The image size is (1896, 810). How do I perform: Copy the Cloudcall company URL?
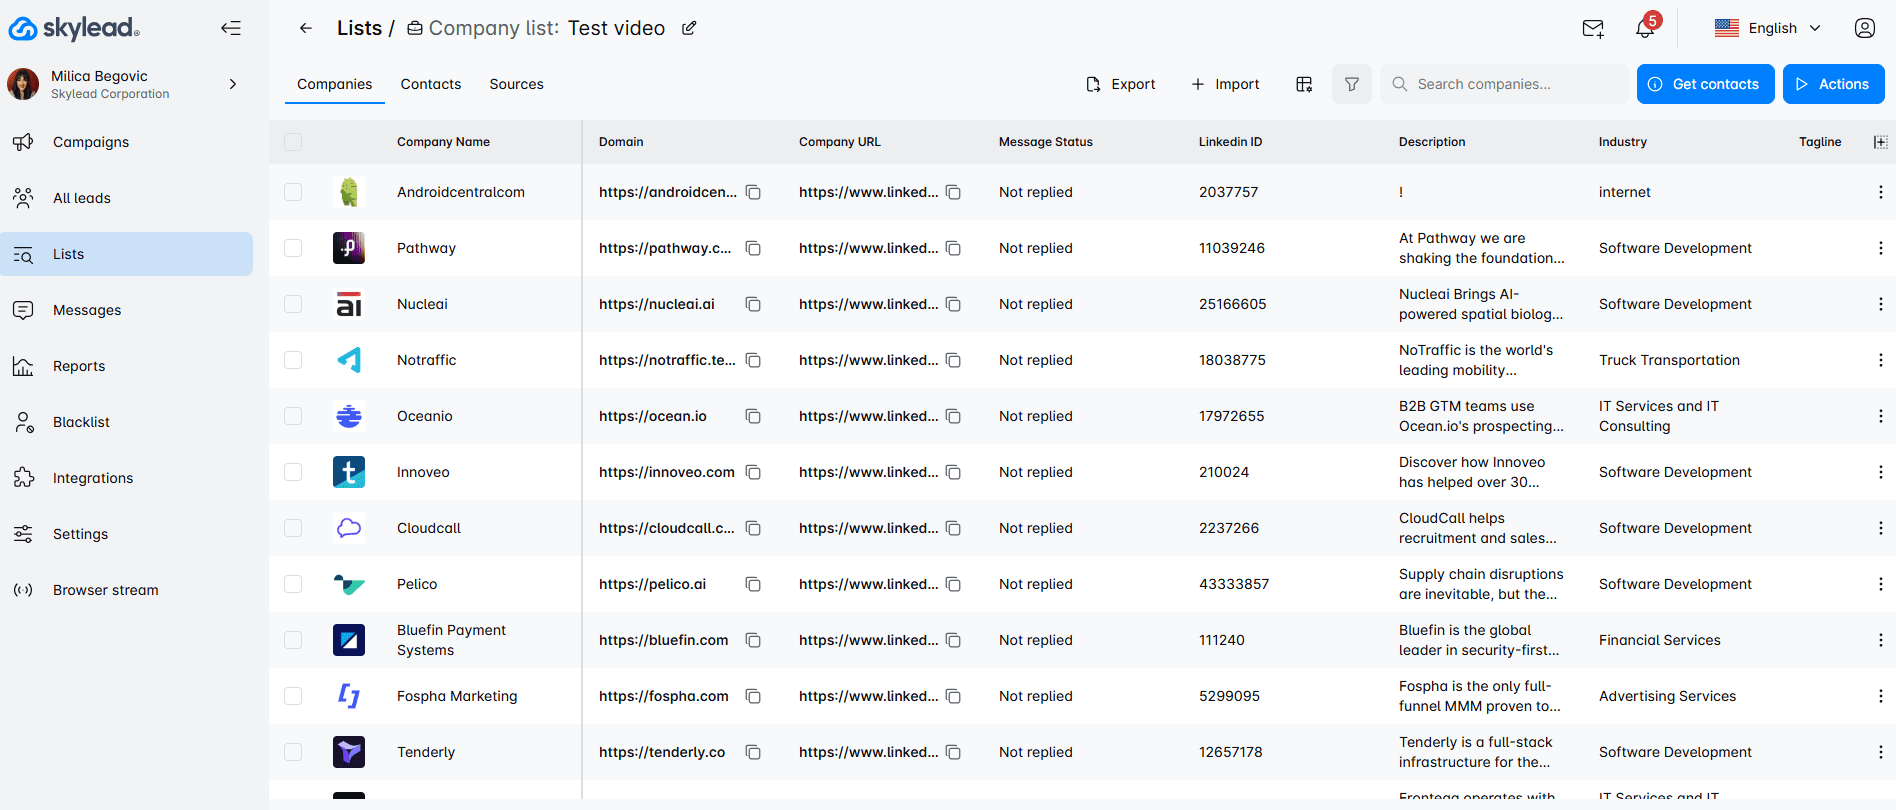pyautogui.click(x=954, y=528)
